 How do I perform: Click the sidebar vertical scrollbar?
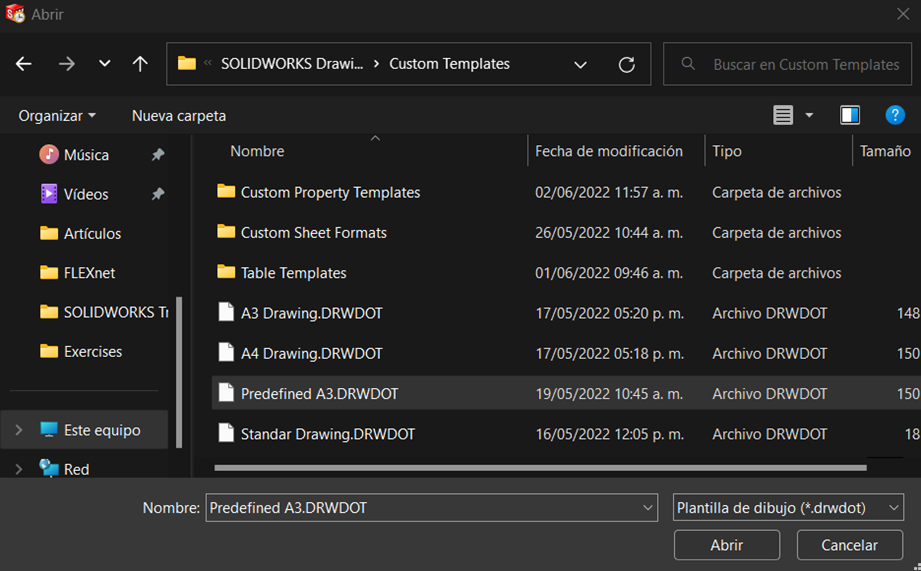click(x=179, y=372)
